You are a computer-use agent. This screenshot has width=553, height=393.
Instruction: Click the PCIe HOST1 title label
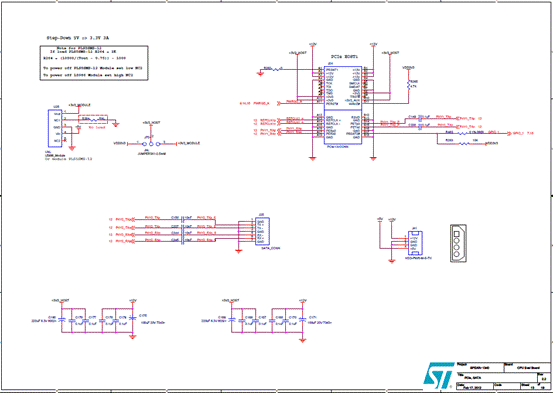(345, 56)
